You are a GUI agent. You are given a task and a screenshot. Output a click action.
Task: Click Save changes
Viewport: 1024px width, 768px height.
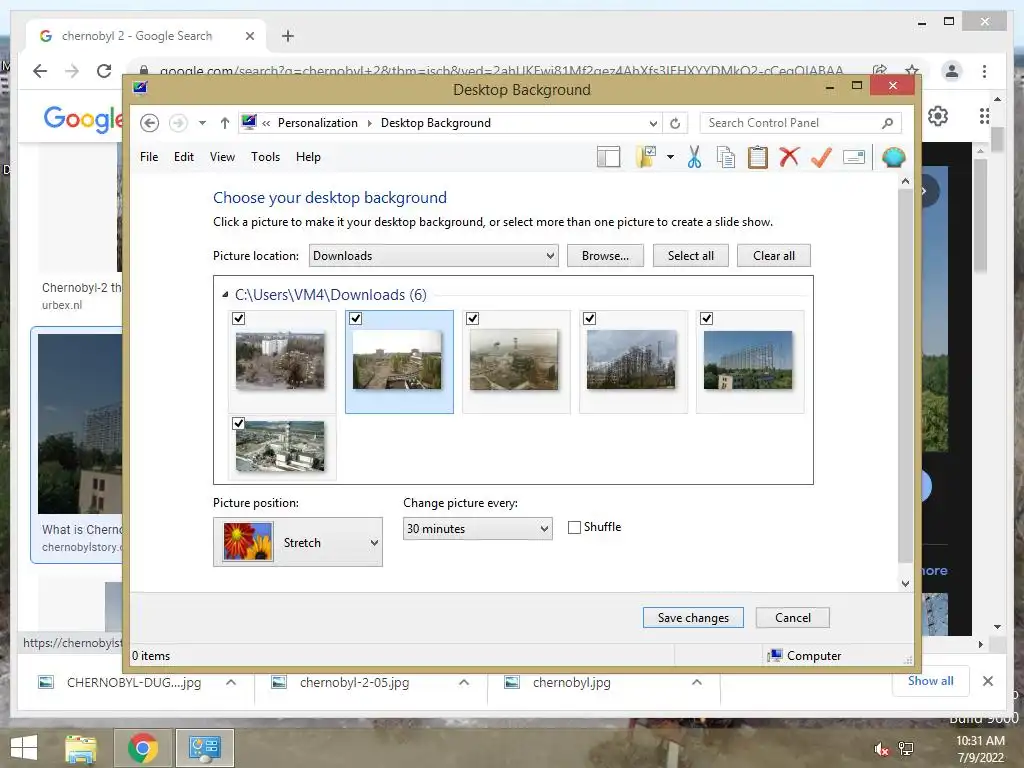[693, 618]
